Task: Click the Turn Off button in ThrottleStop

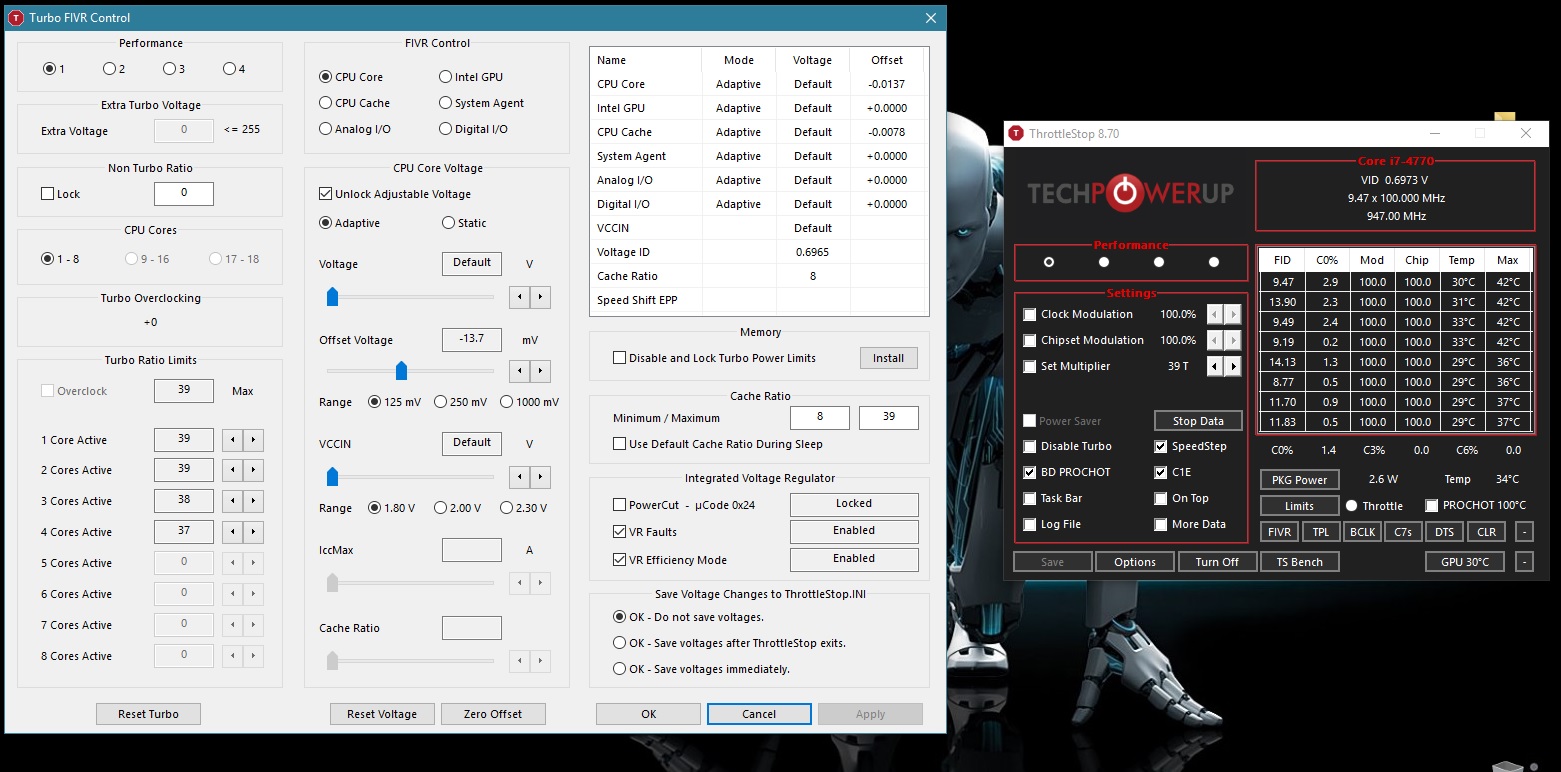Action: point(1217,562)
